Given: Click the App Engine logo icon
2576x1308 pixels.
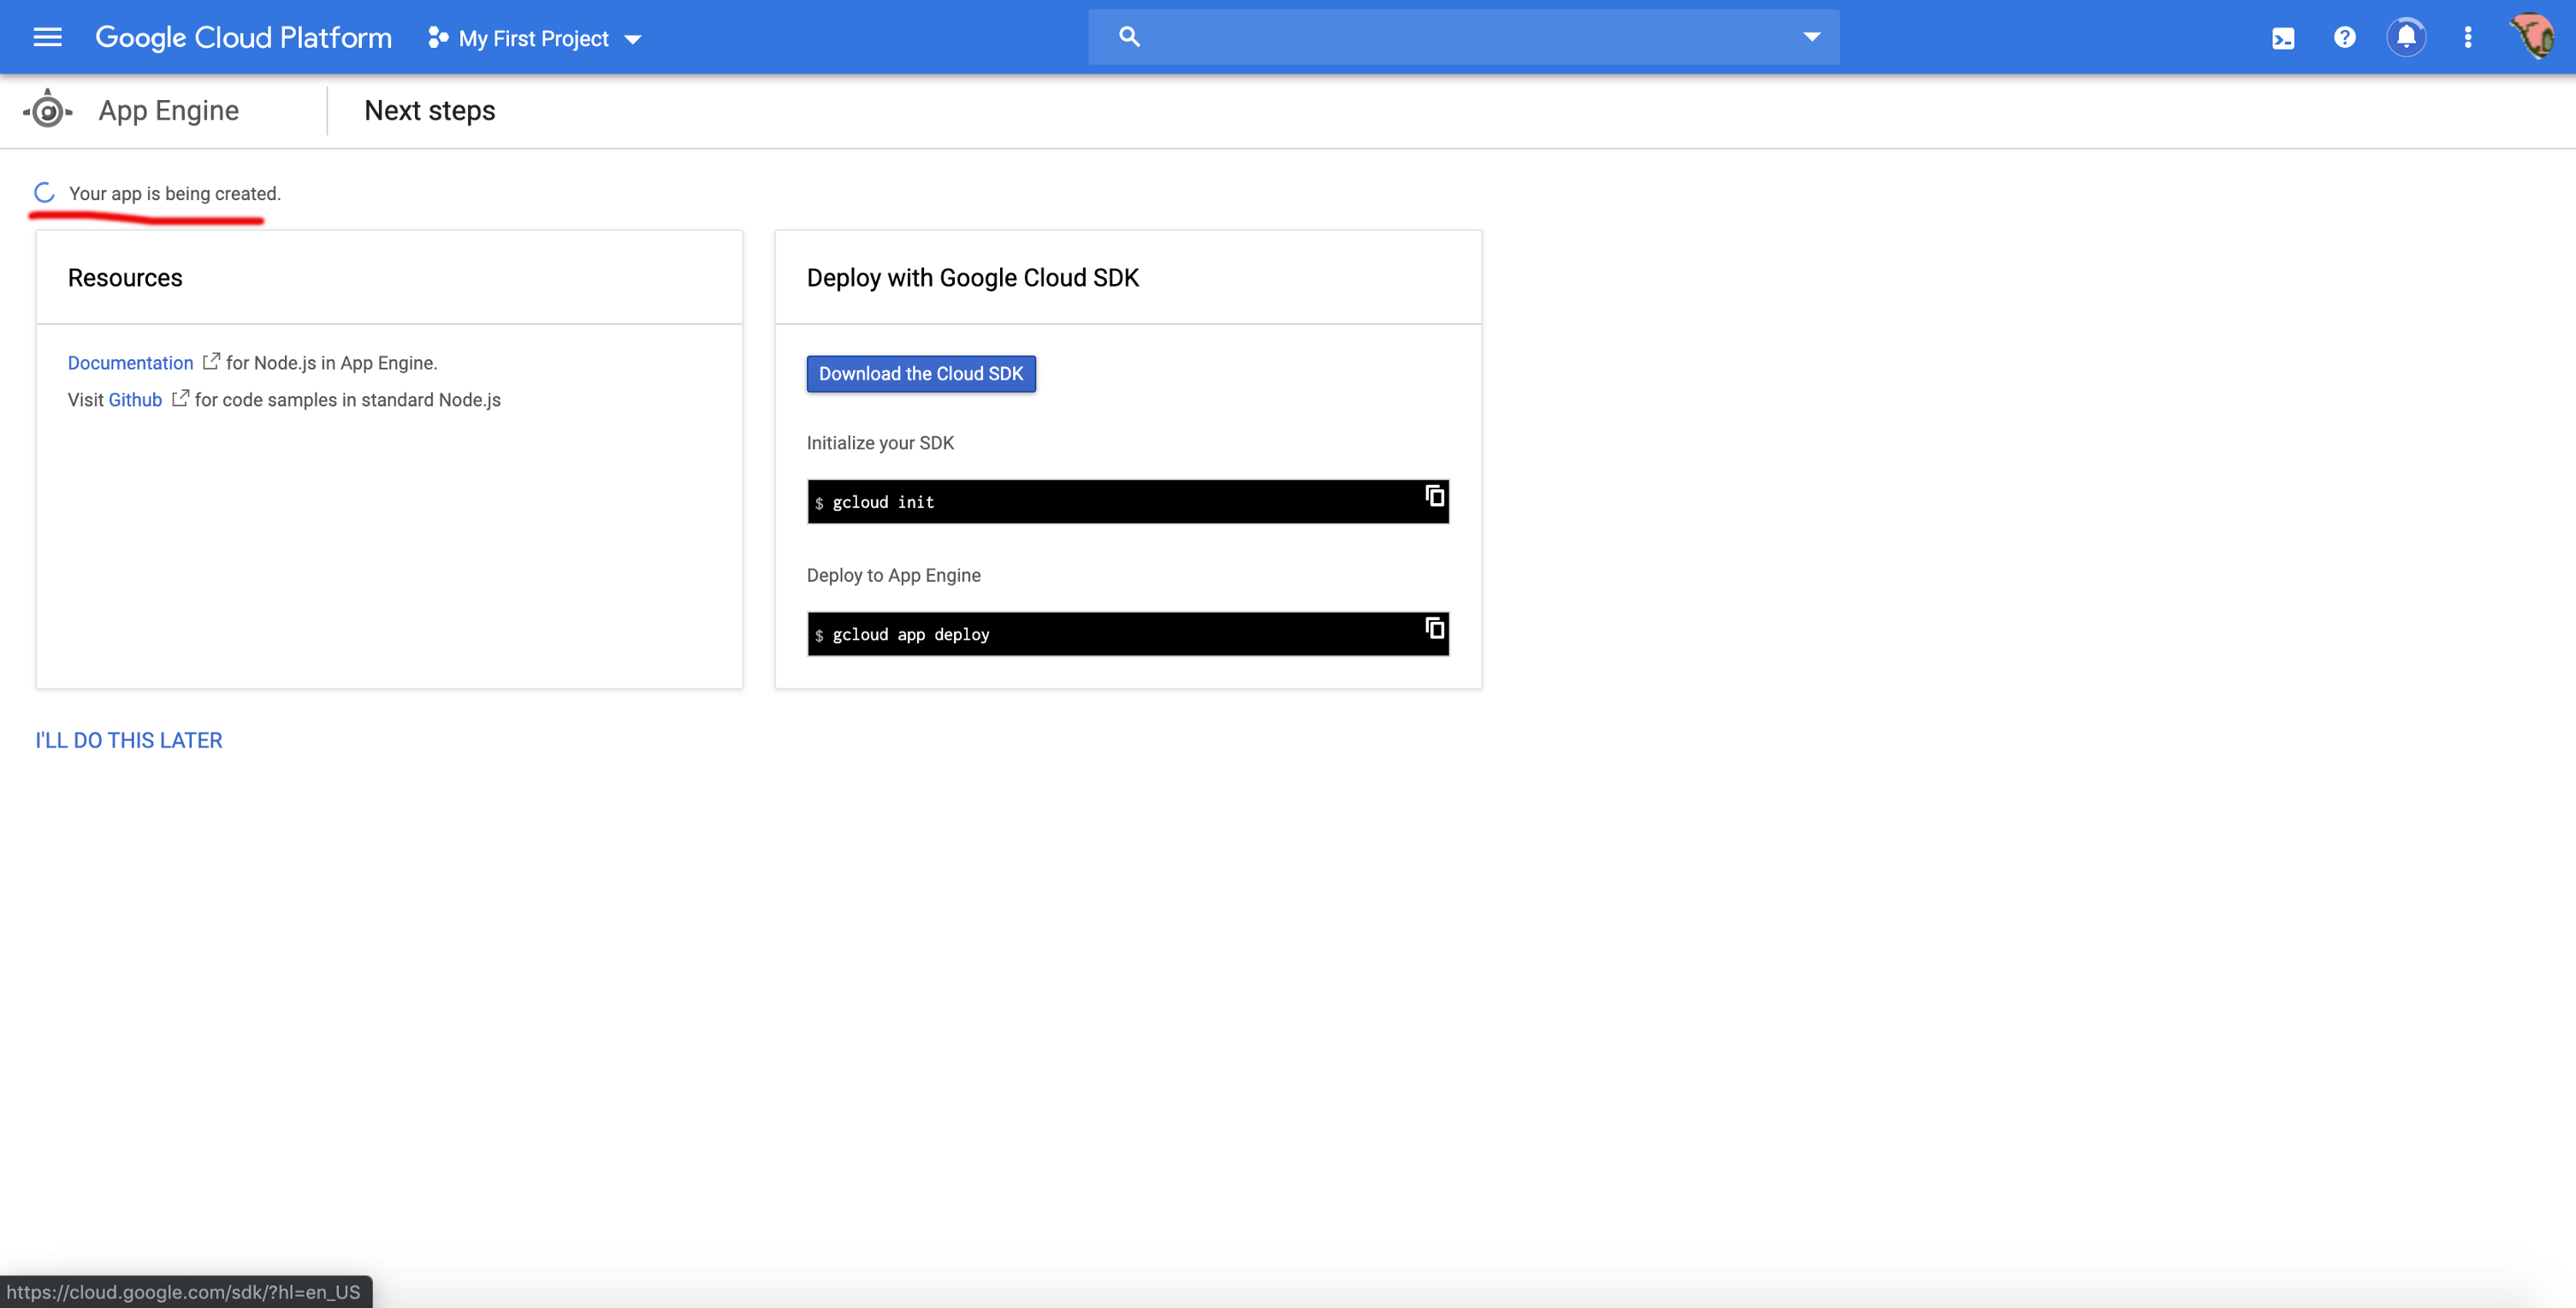Looking at the screenshot, I should point(47,111).
